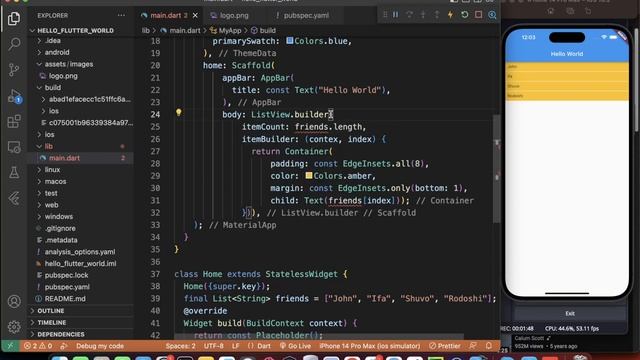The image size is (640, 360).
Task: Open Source Control view
Action: (x=14, y=69)
